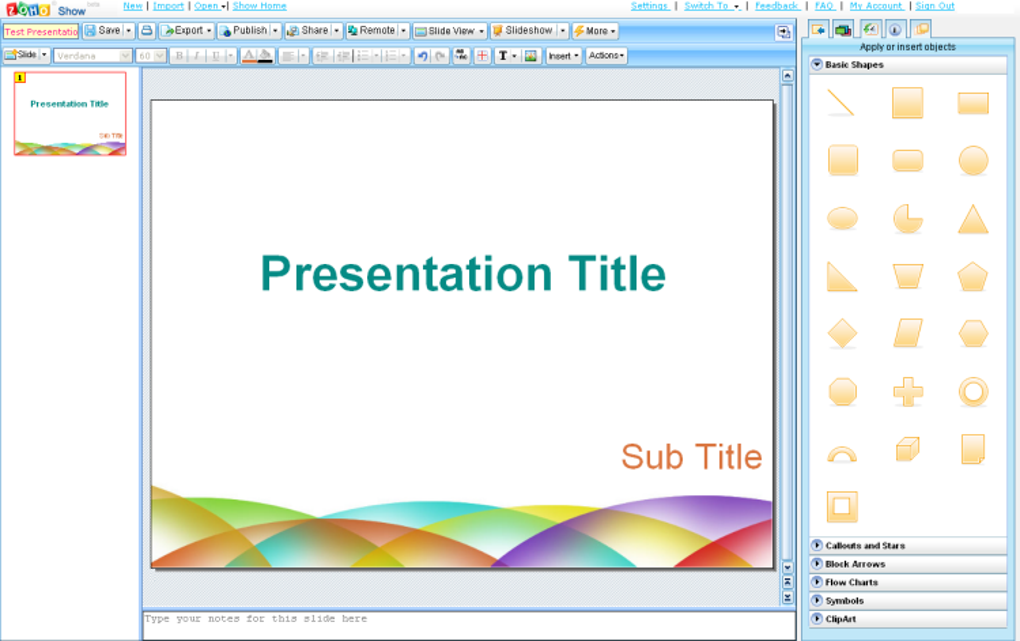Switch to the info panel tab
This screenshot has height=641, width=1020.
(895, 29)
